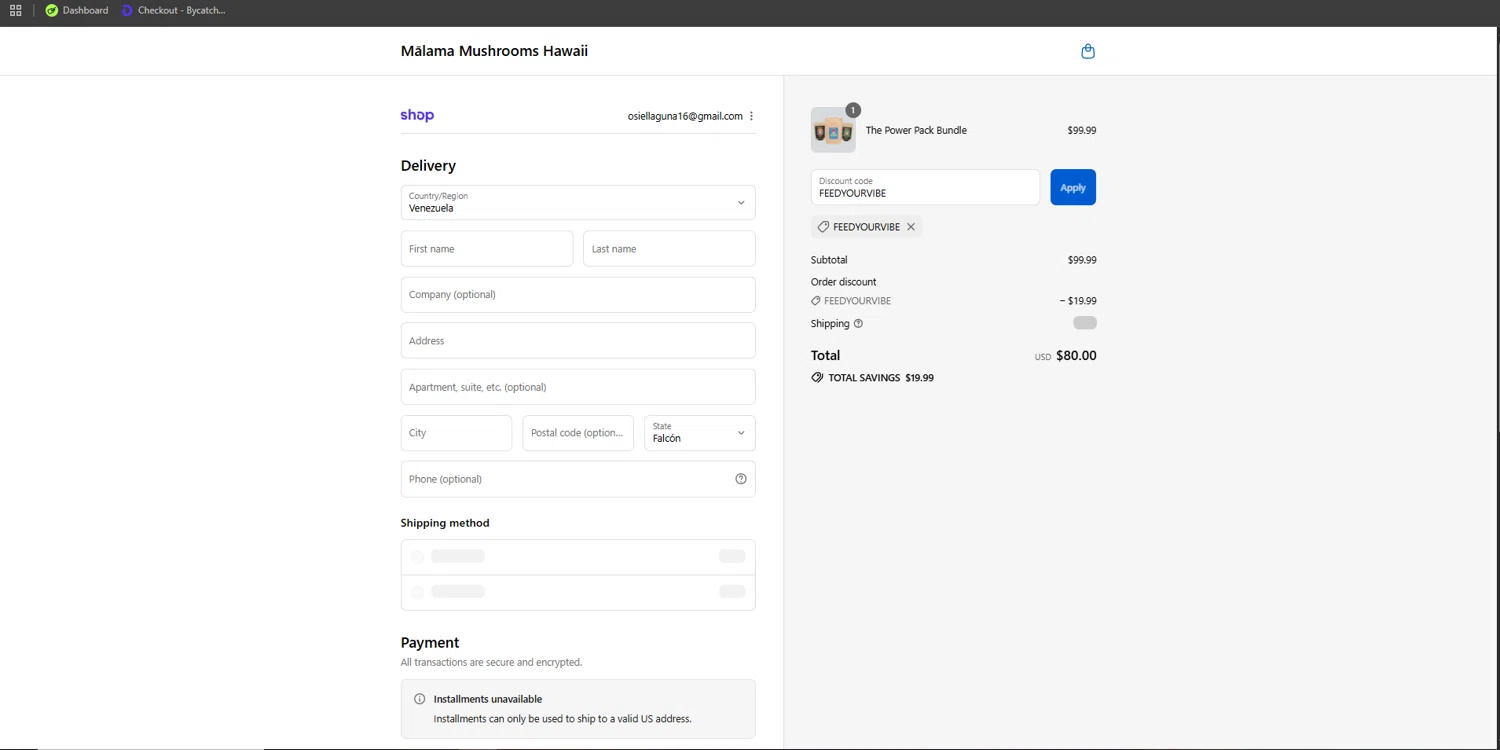Click The Power Pack Bundle product name
Image resolution: width=1500 pixels, height=750 pixels.
pyautogui.click(x=916, y=130)
